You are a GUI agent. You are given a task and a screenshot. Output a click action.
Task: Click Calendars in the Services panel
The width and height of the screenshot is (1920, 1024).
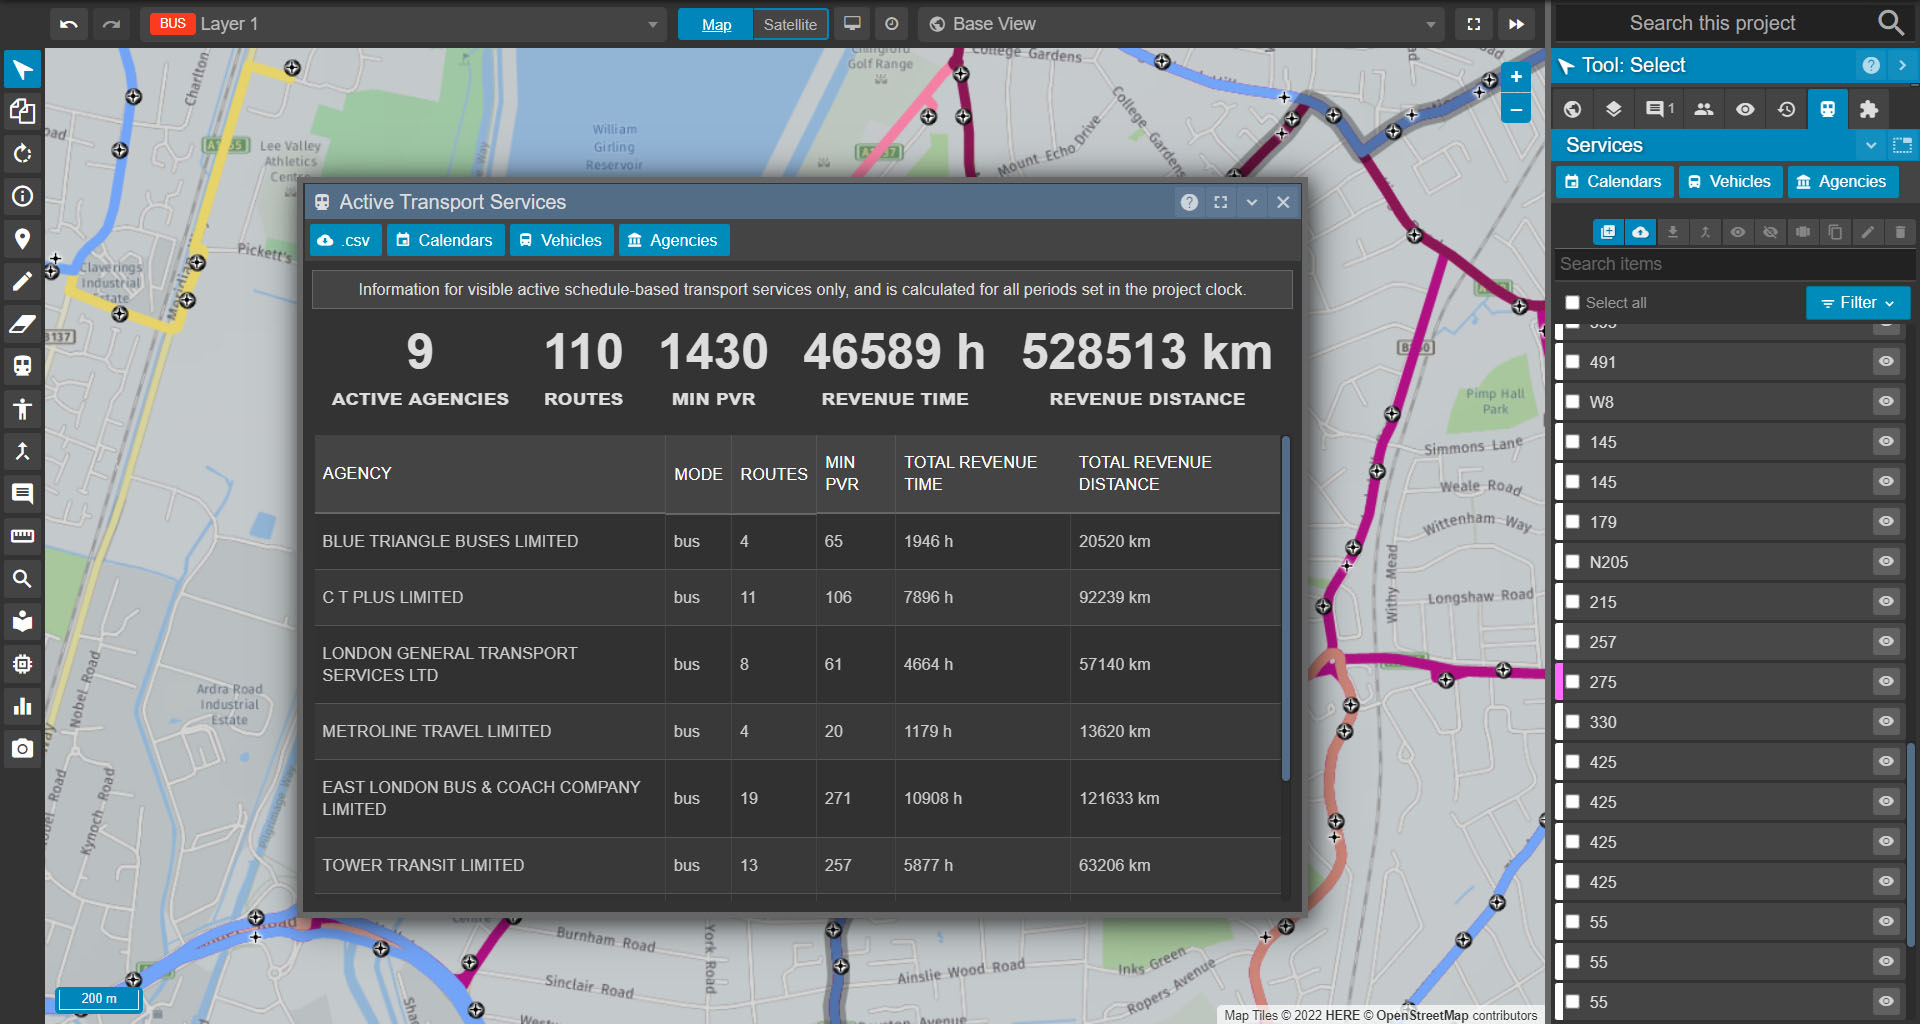coord(1614,182)
